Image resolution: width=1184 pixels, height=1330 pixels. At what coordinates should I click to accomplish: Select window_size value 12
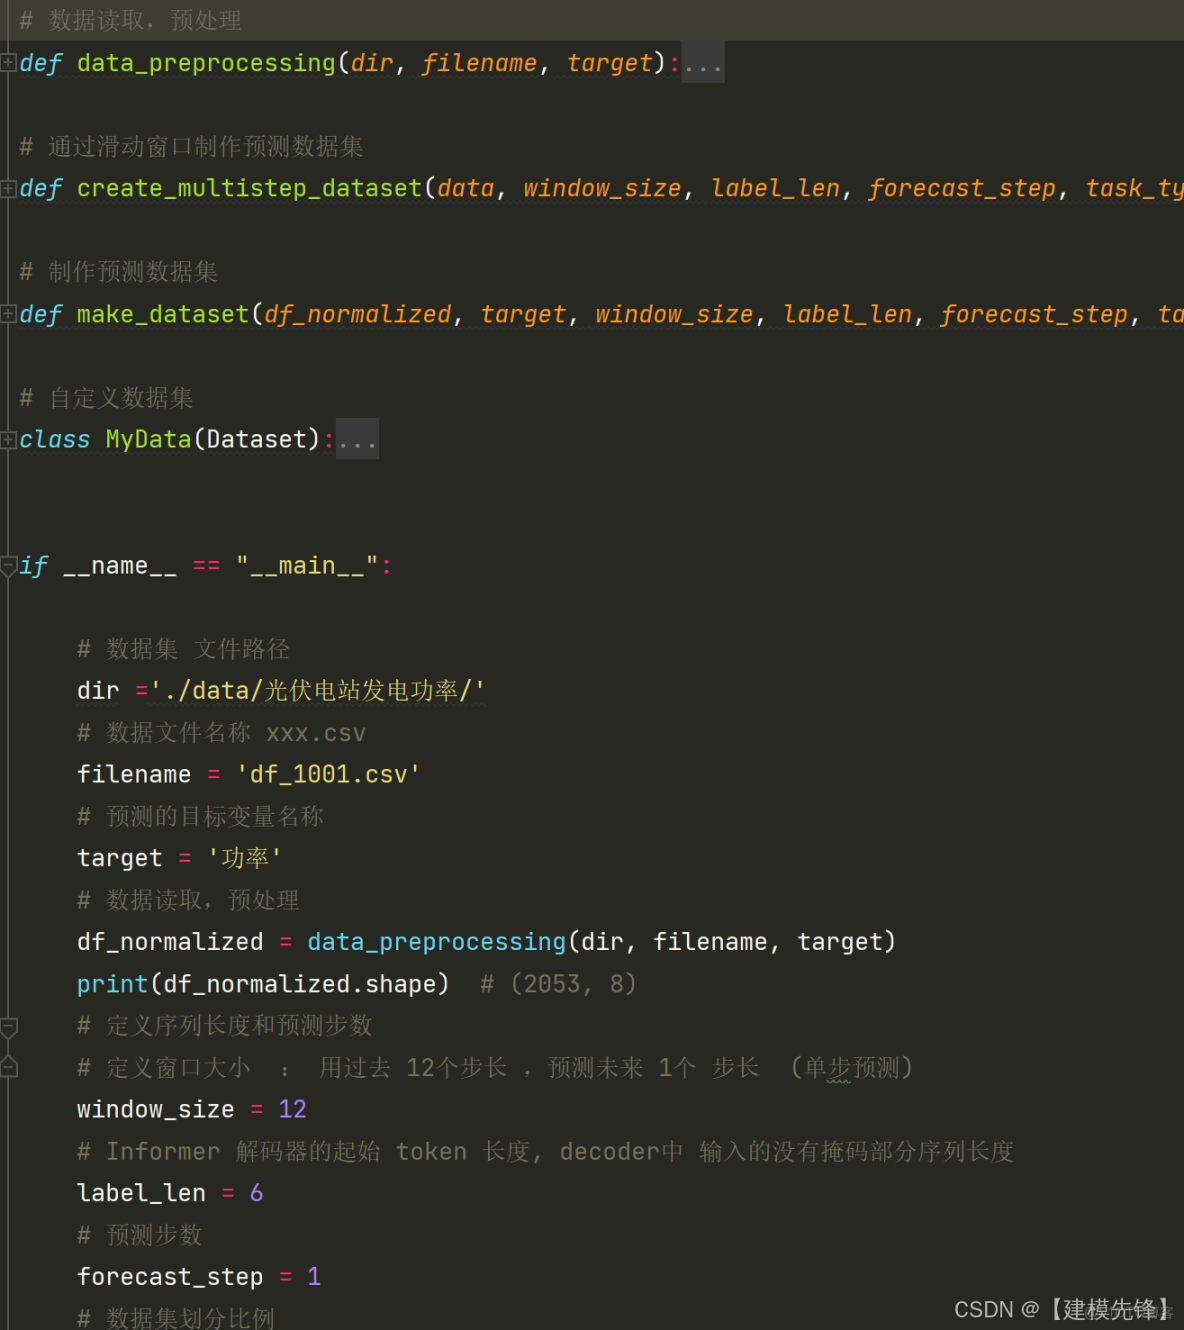pyautogui.click(x=292, y=1109)
